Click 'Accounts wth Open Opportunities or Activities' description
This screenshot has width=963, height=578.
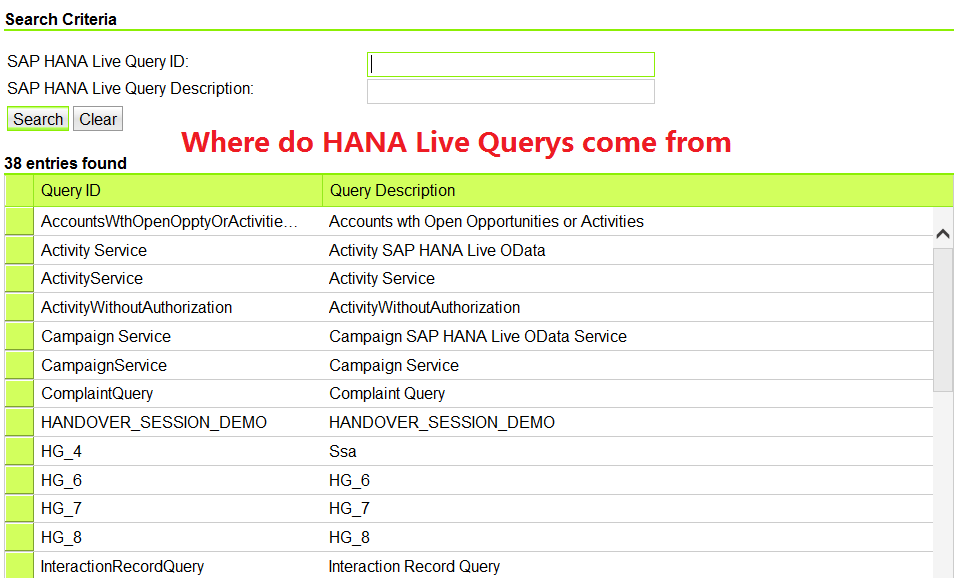[x=486, y=221]
